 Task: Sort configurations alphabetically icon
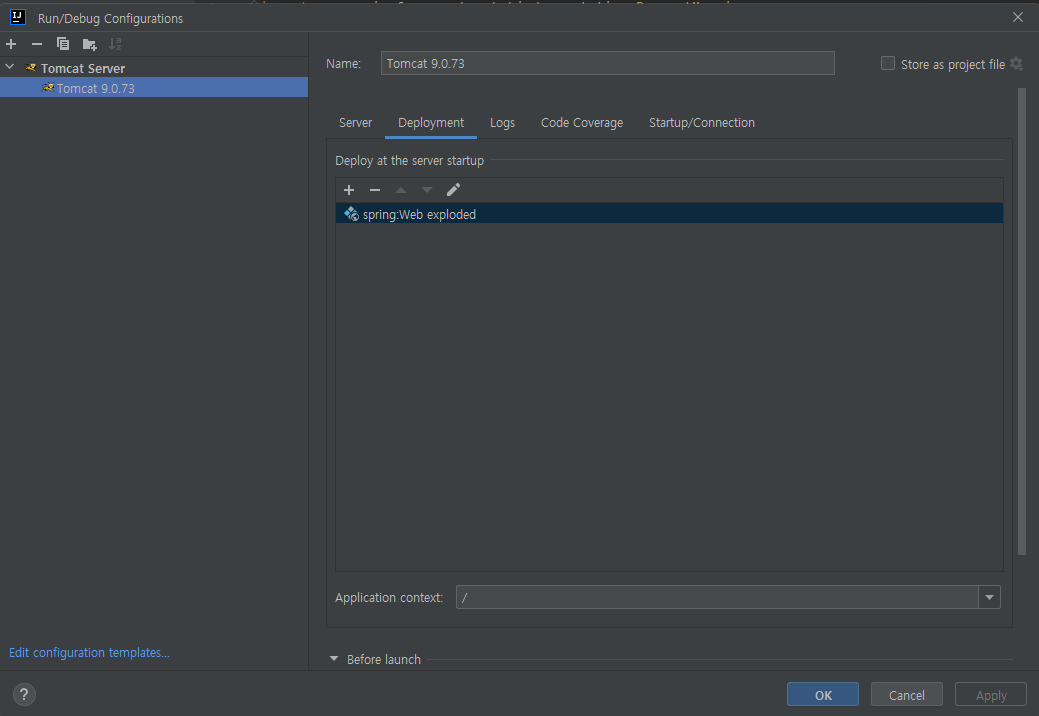[x=115, y=44]
